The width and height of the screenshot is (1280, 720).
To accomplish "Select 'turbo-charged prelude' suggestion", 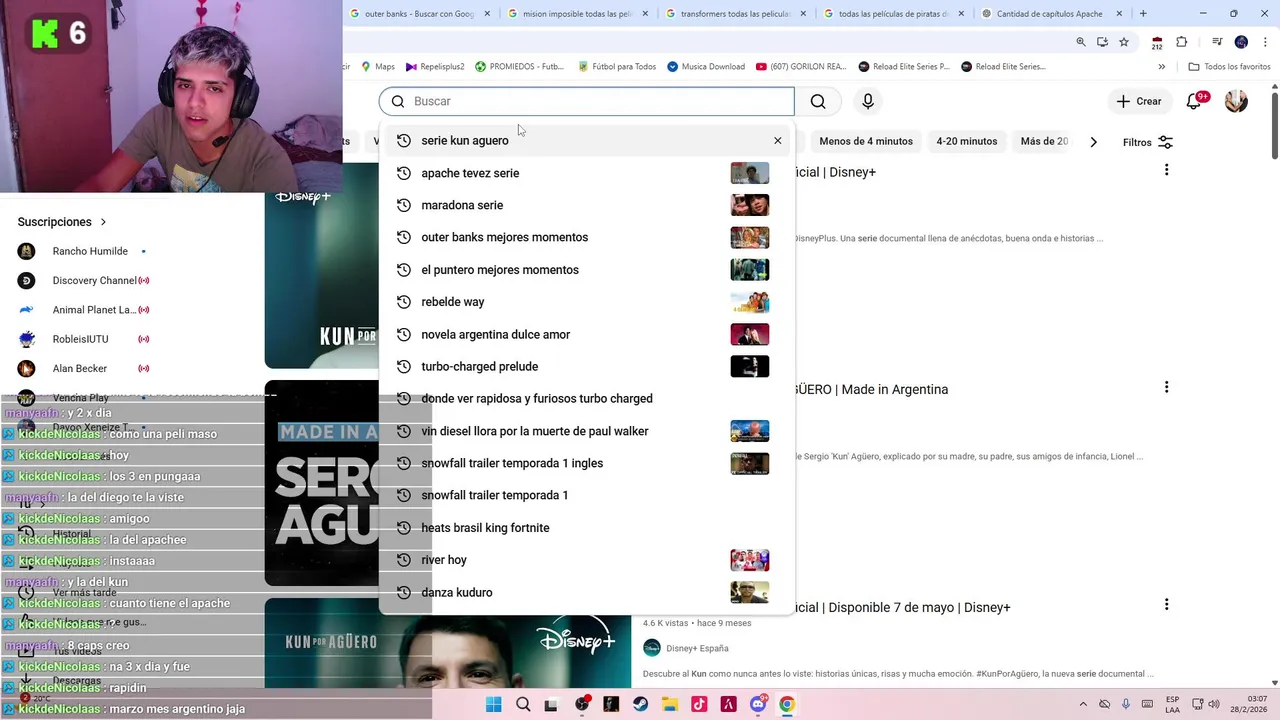I will [x=586, y=366].
